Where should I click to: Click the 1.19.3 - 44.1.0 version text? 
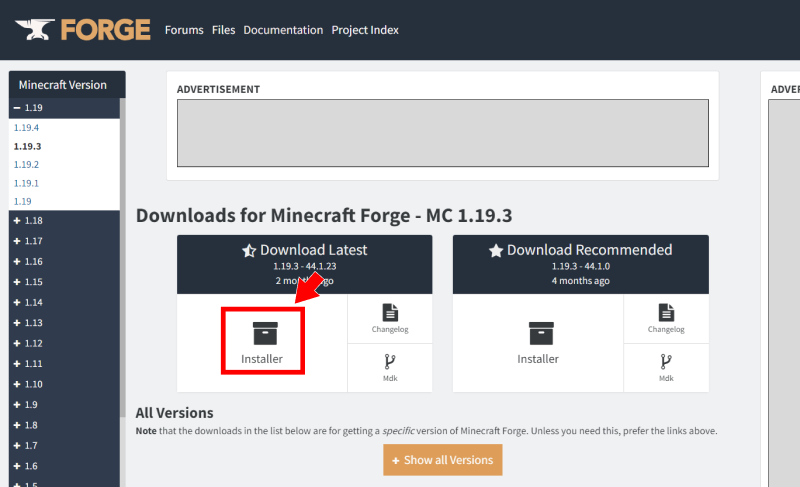581,266
